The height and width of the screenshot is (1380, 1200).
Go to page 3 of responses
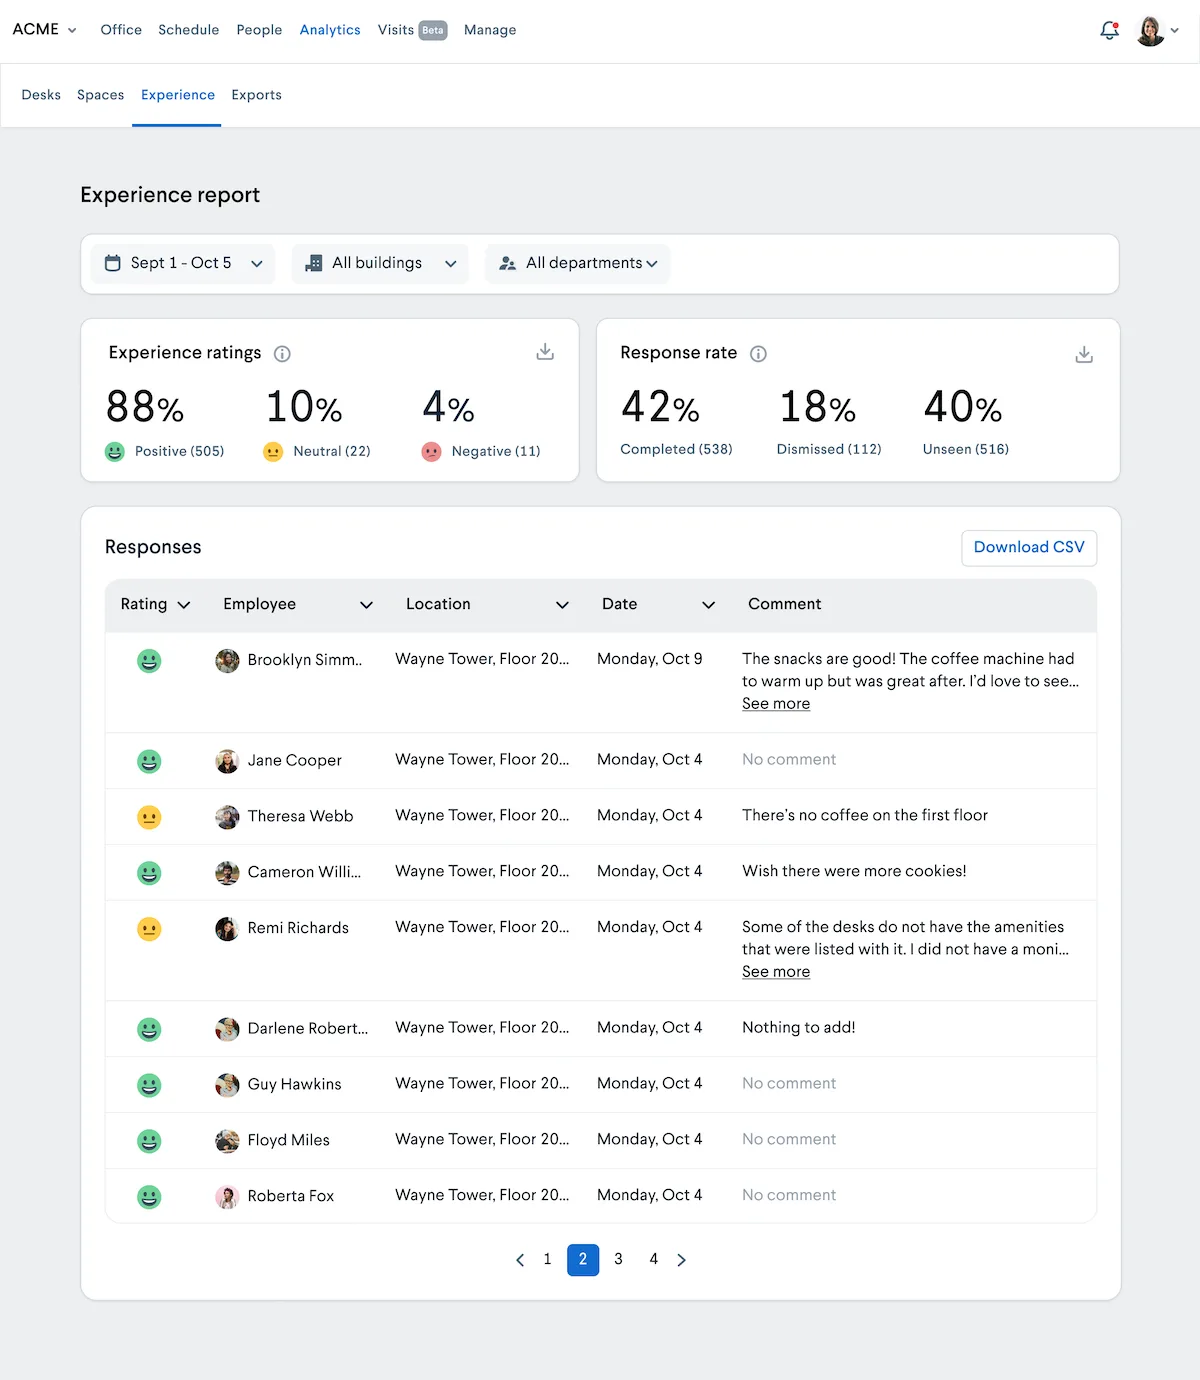[618, 1260]
